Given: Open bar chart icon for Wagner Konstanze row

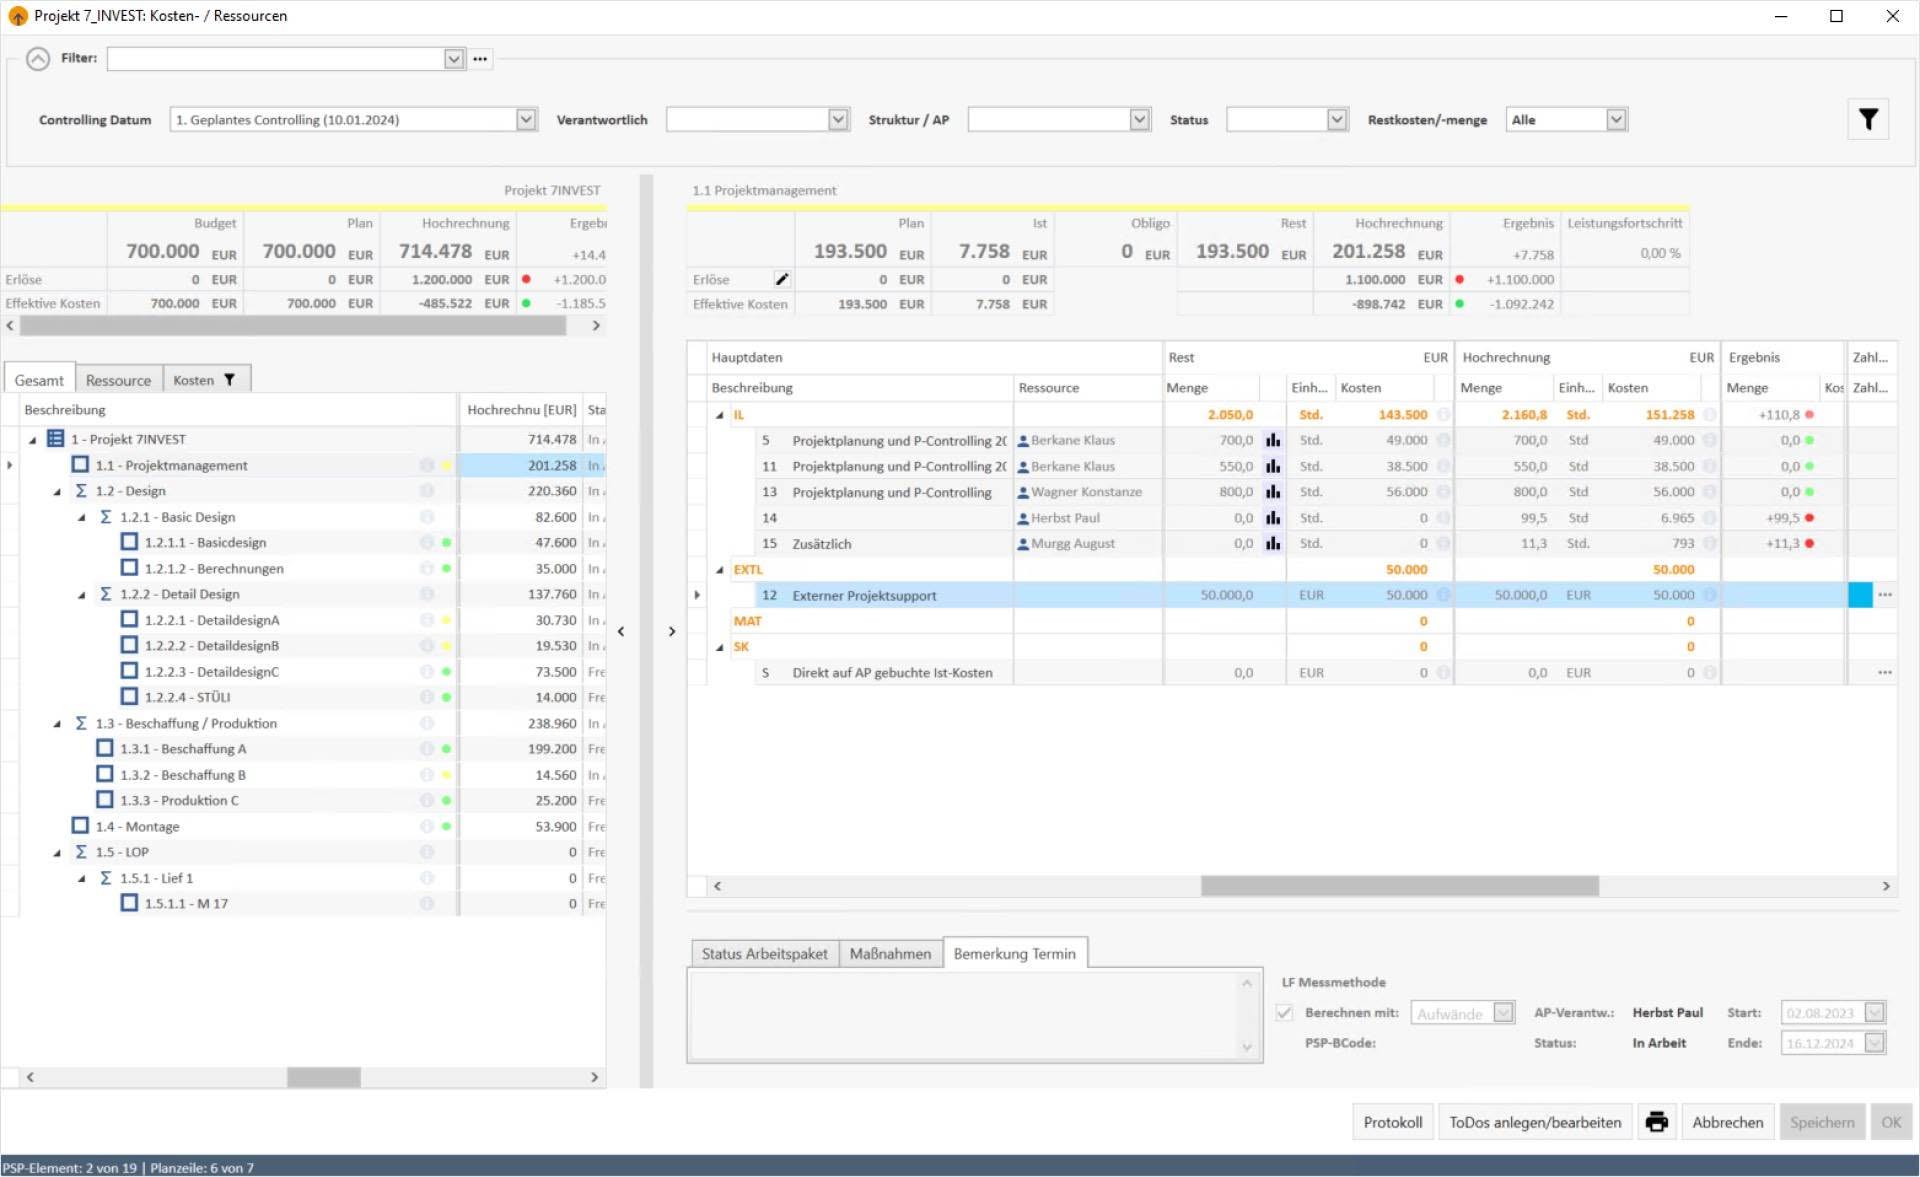Looking at the screenshot, I should click(1272, 492).
